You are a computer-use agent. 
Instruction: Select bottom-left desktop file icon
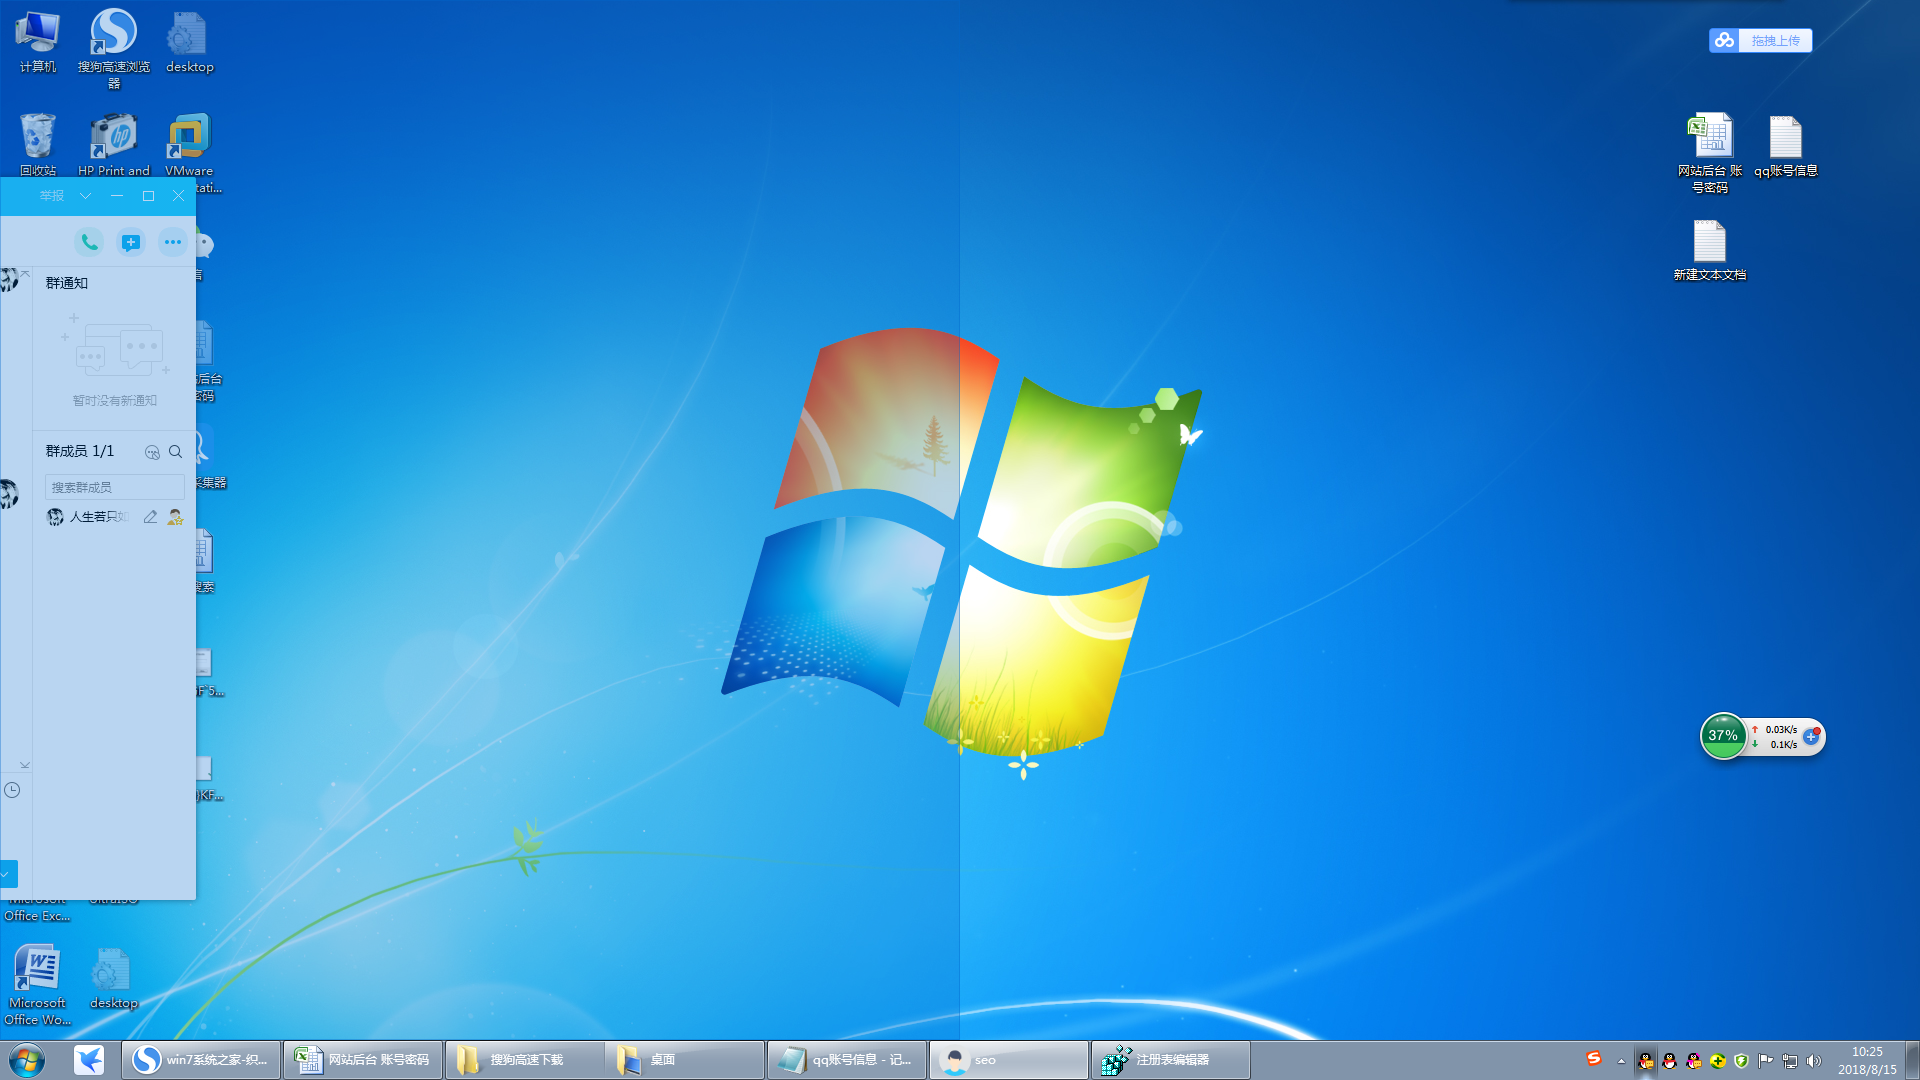[x=113, y=979]
